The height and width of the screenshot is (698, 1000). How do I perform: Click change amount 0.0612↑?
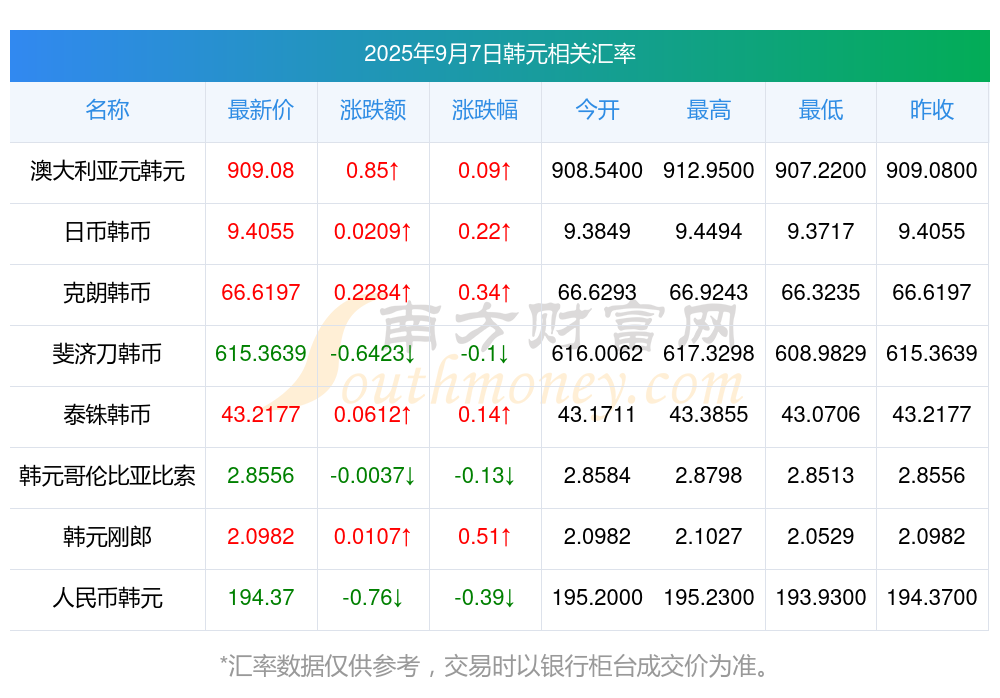tap(372, 414)
